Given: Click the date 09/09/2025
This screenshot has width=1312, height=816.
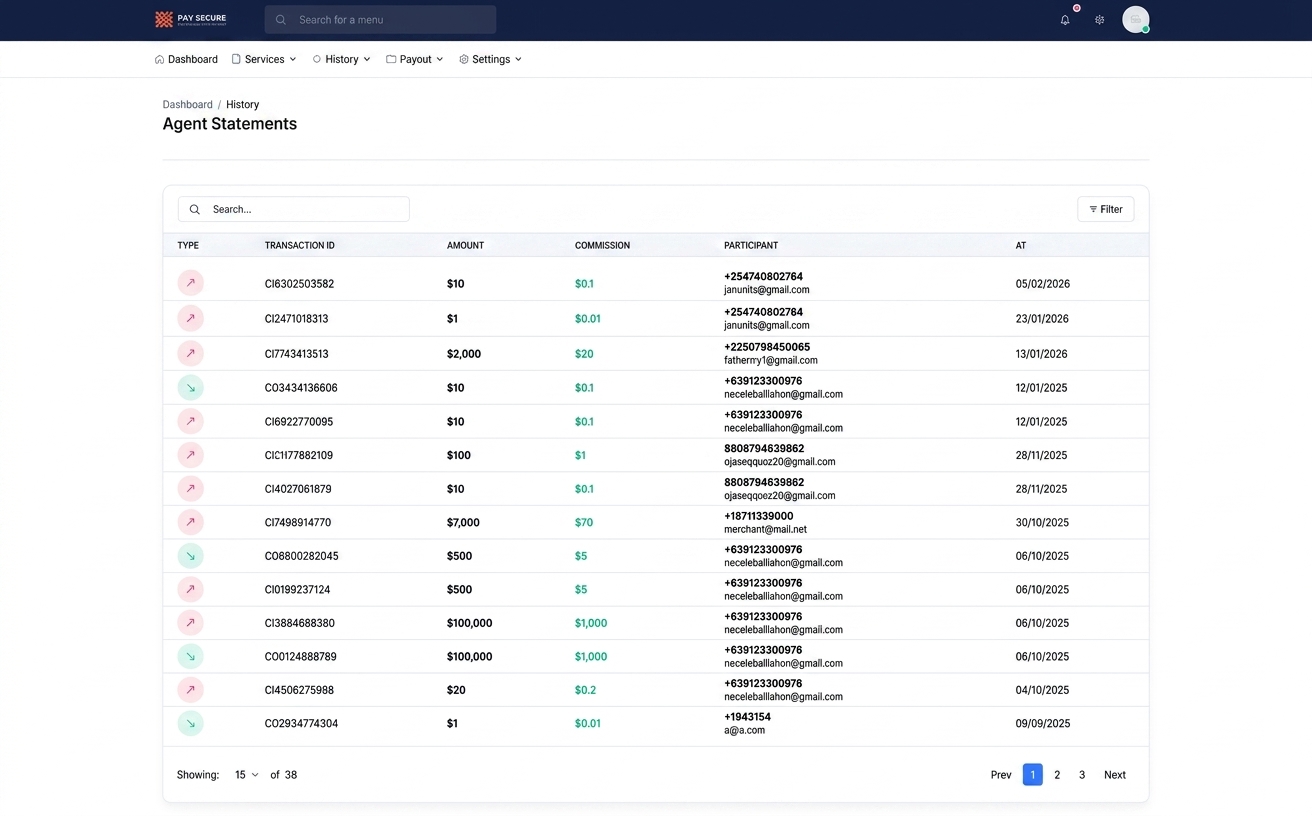Looking at the screenshot, I should click(x=1043, y=723).
